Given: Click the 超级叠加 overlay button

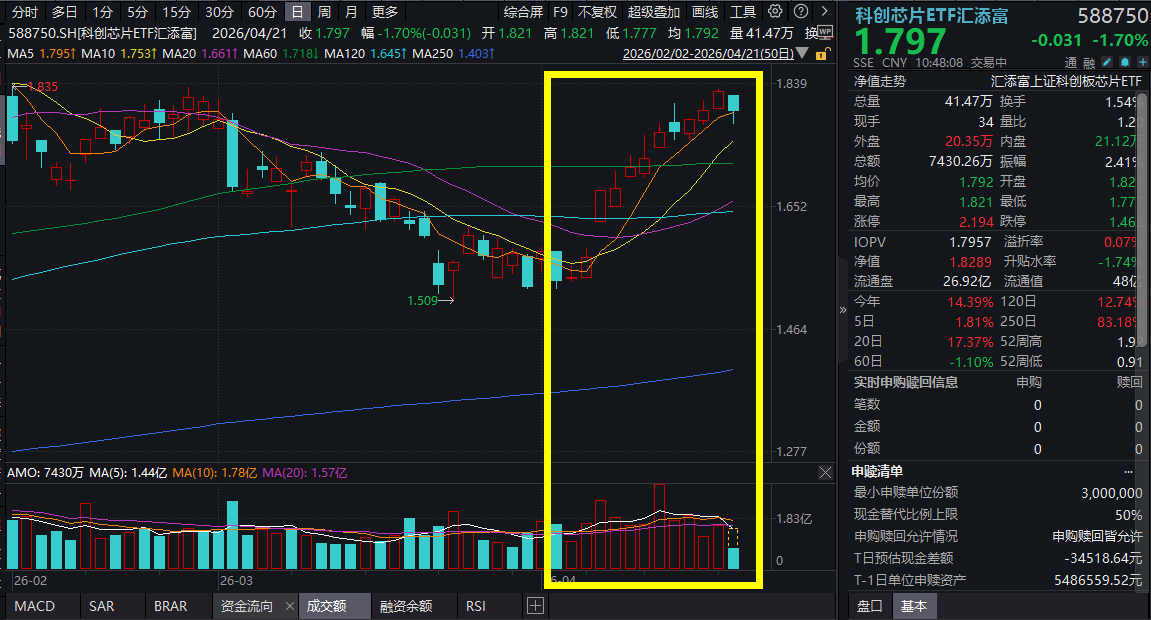Looking at the screenshot, I should coord(653,12).
